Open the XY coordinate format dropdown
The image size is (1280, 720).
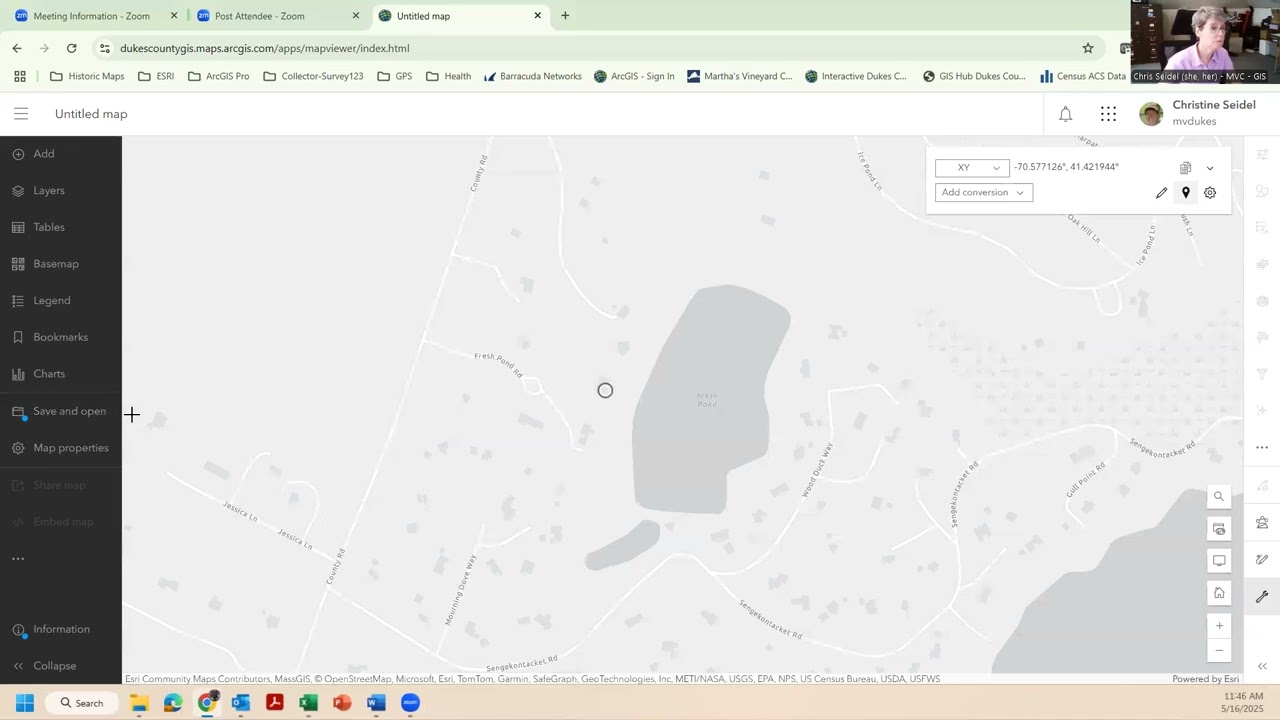[x=972, y=168]
